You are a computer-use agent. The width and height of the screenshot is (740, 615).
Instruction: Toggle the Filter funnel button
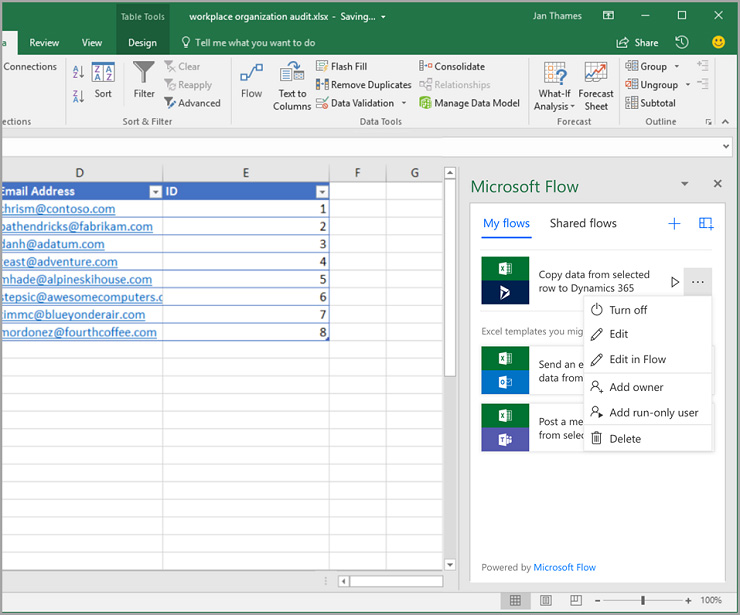coord(143,80)
